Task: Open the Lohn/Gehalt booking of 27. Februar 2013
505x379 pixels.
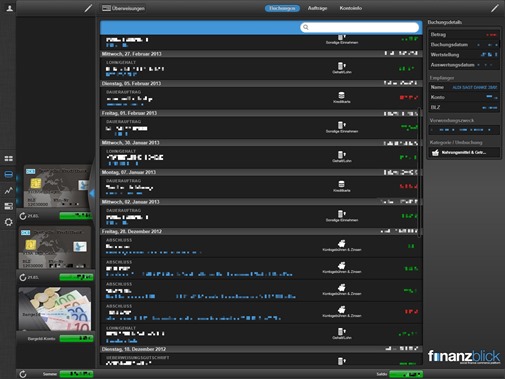Action: click(x=261, y=68)
